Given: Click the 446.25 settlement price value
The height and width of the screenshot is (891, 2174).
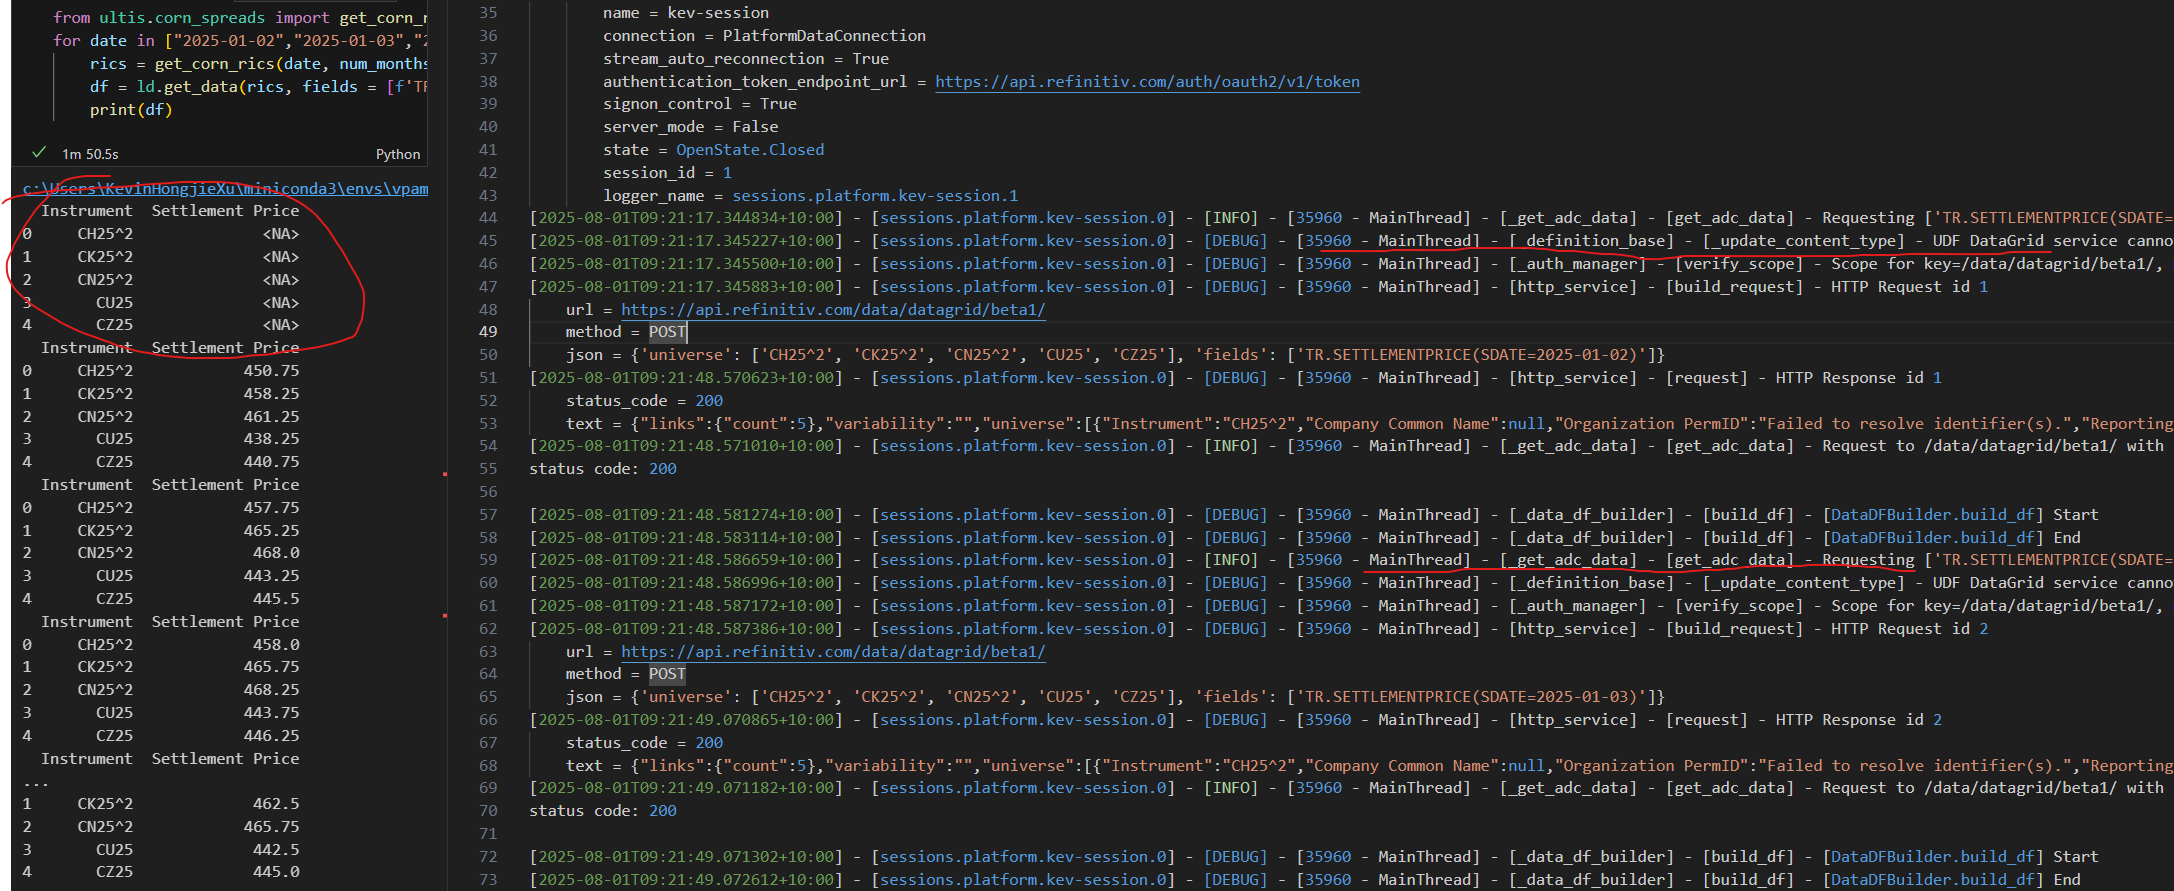Looking at the screenshot, I should 271,736.
